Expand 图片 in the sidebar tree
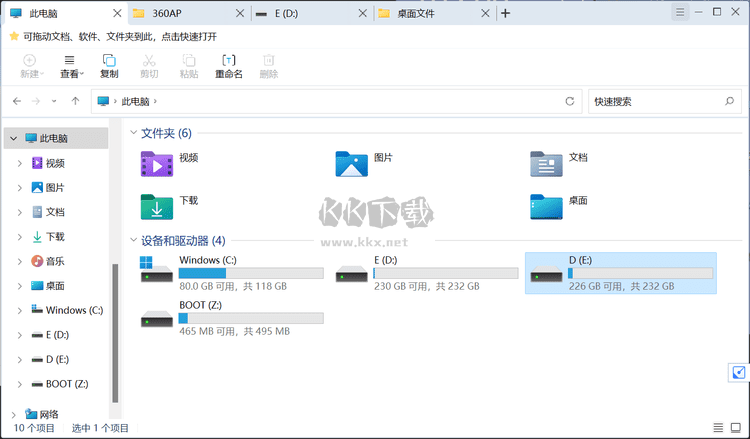 coord(20,188)
